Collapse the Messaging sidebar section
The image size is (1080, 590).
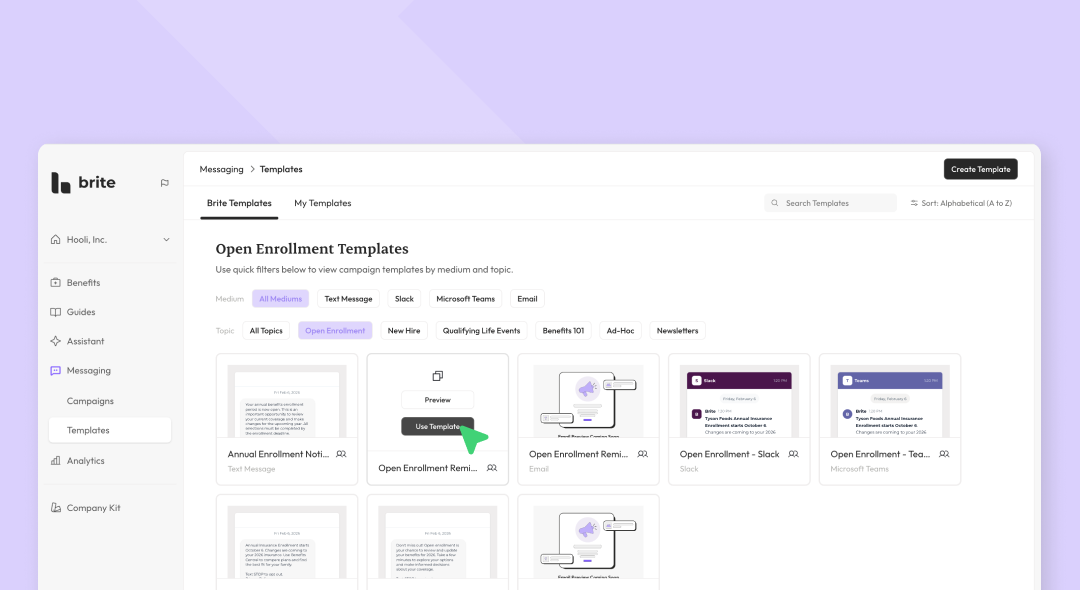[88, 371]
